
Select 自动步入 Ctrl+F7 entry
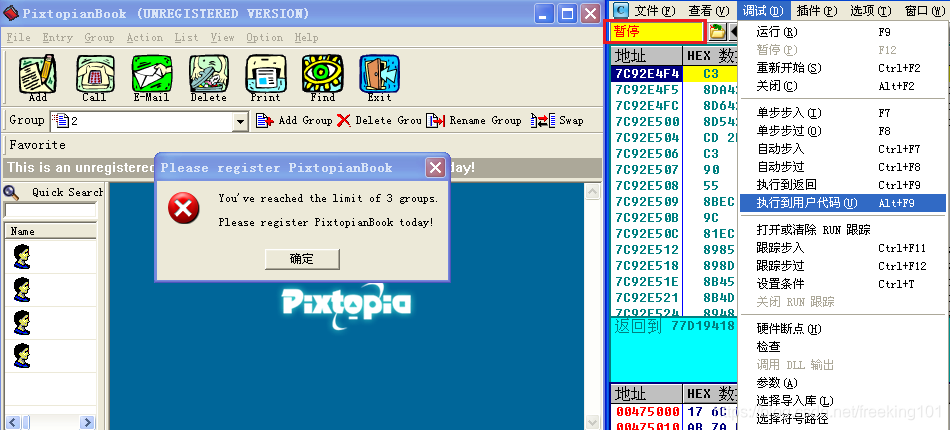point(843,149)
